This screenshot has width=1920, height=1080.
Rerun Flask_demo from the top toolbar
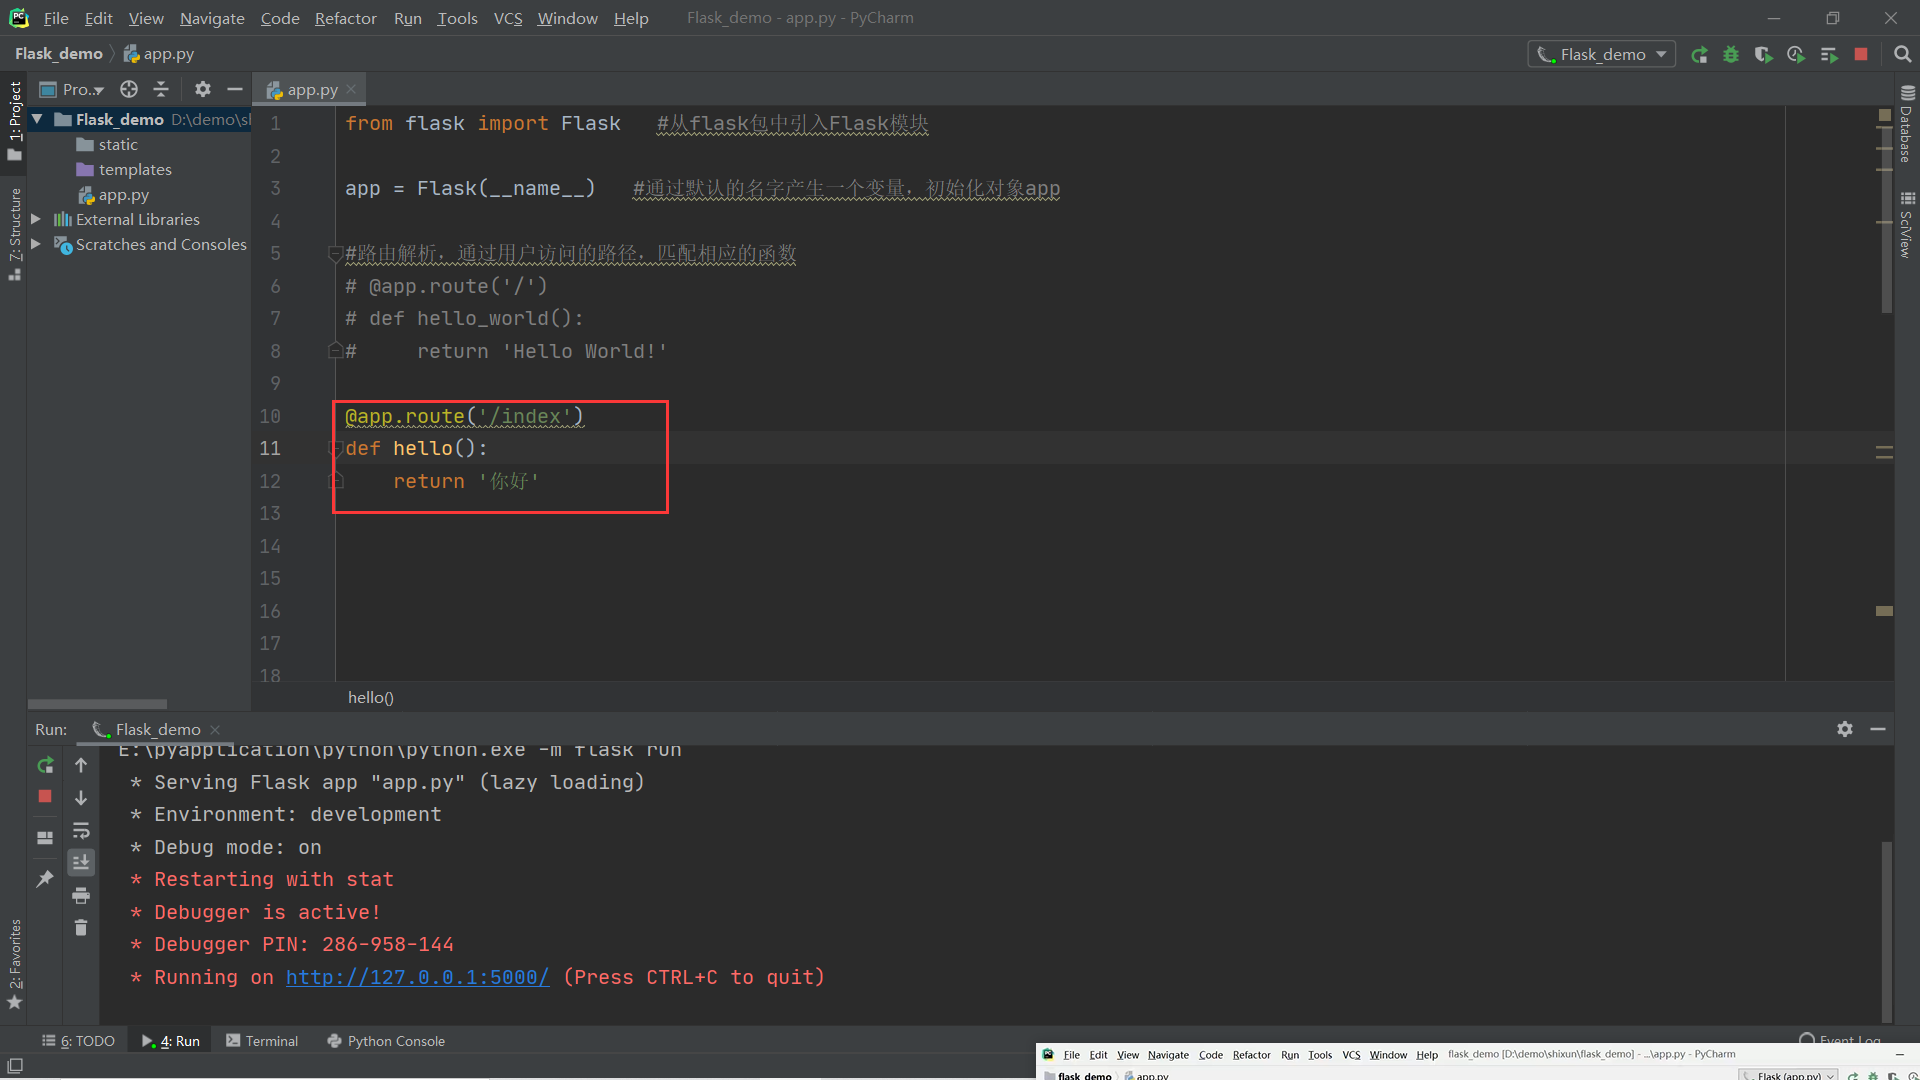coord(1699,55)
